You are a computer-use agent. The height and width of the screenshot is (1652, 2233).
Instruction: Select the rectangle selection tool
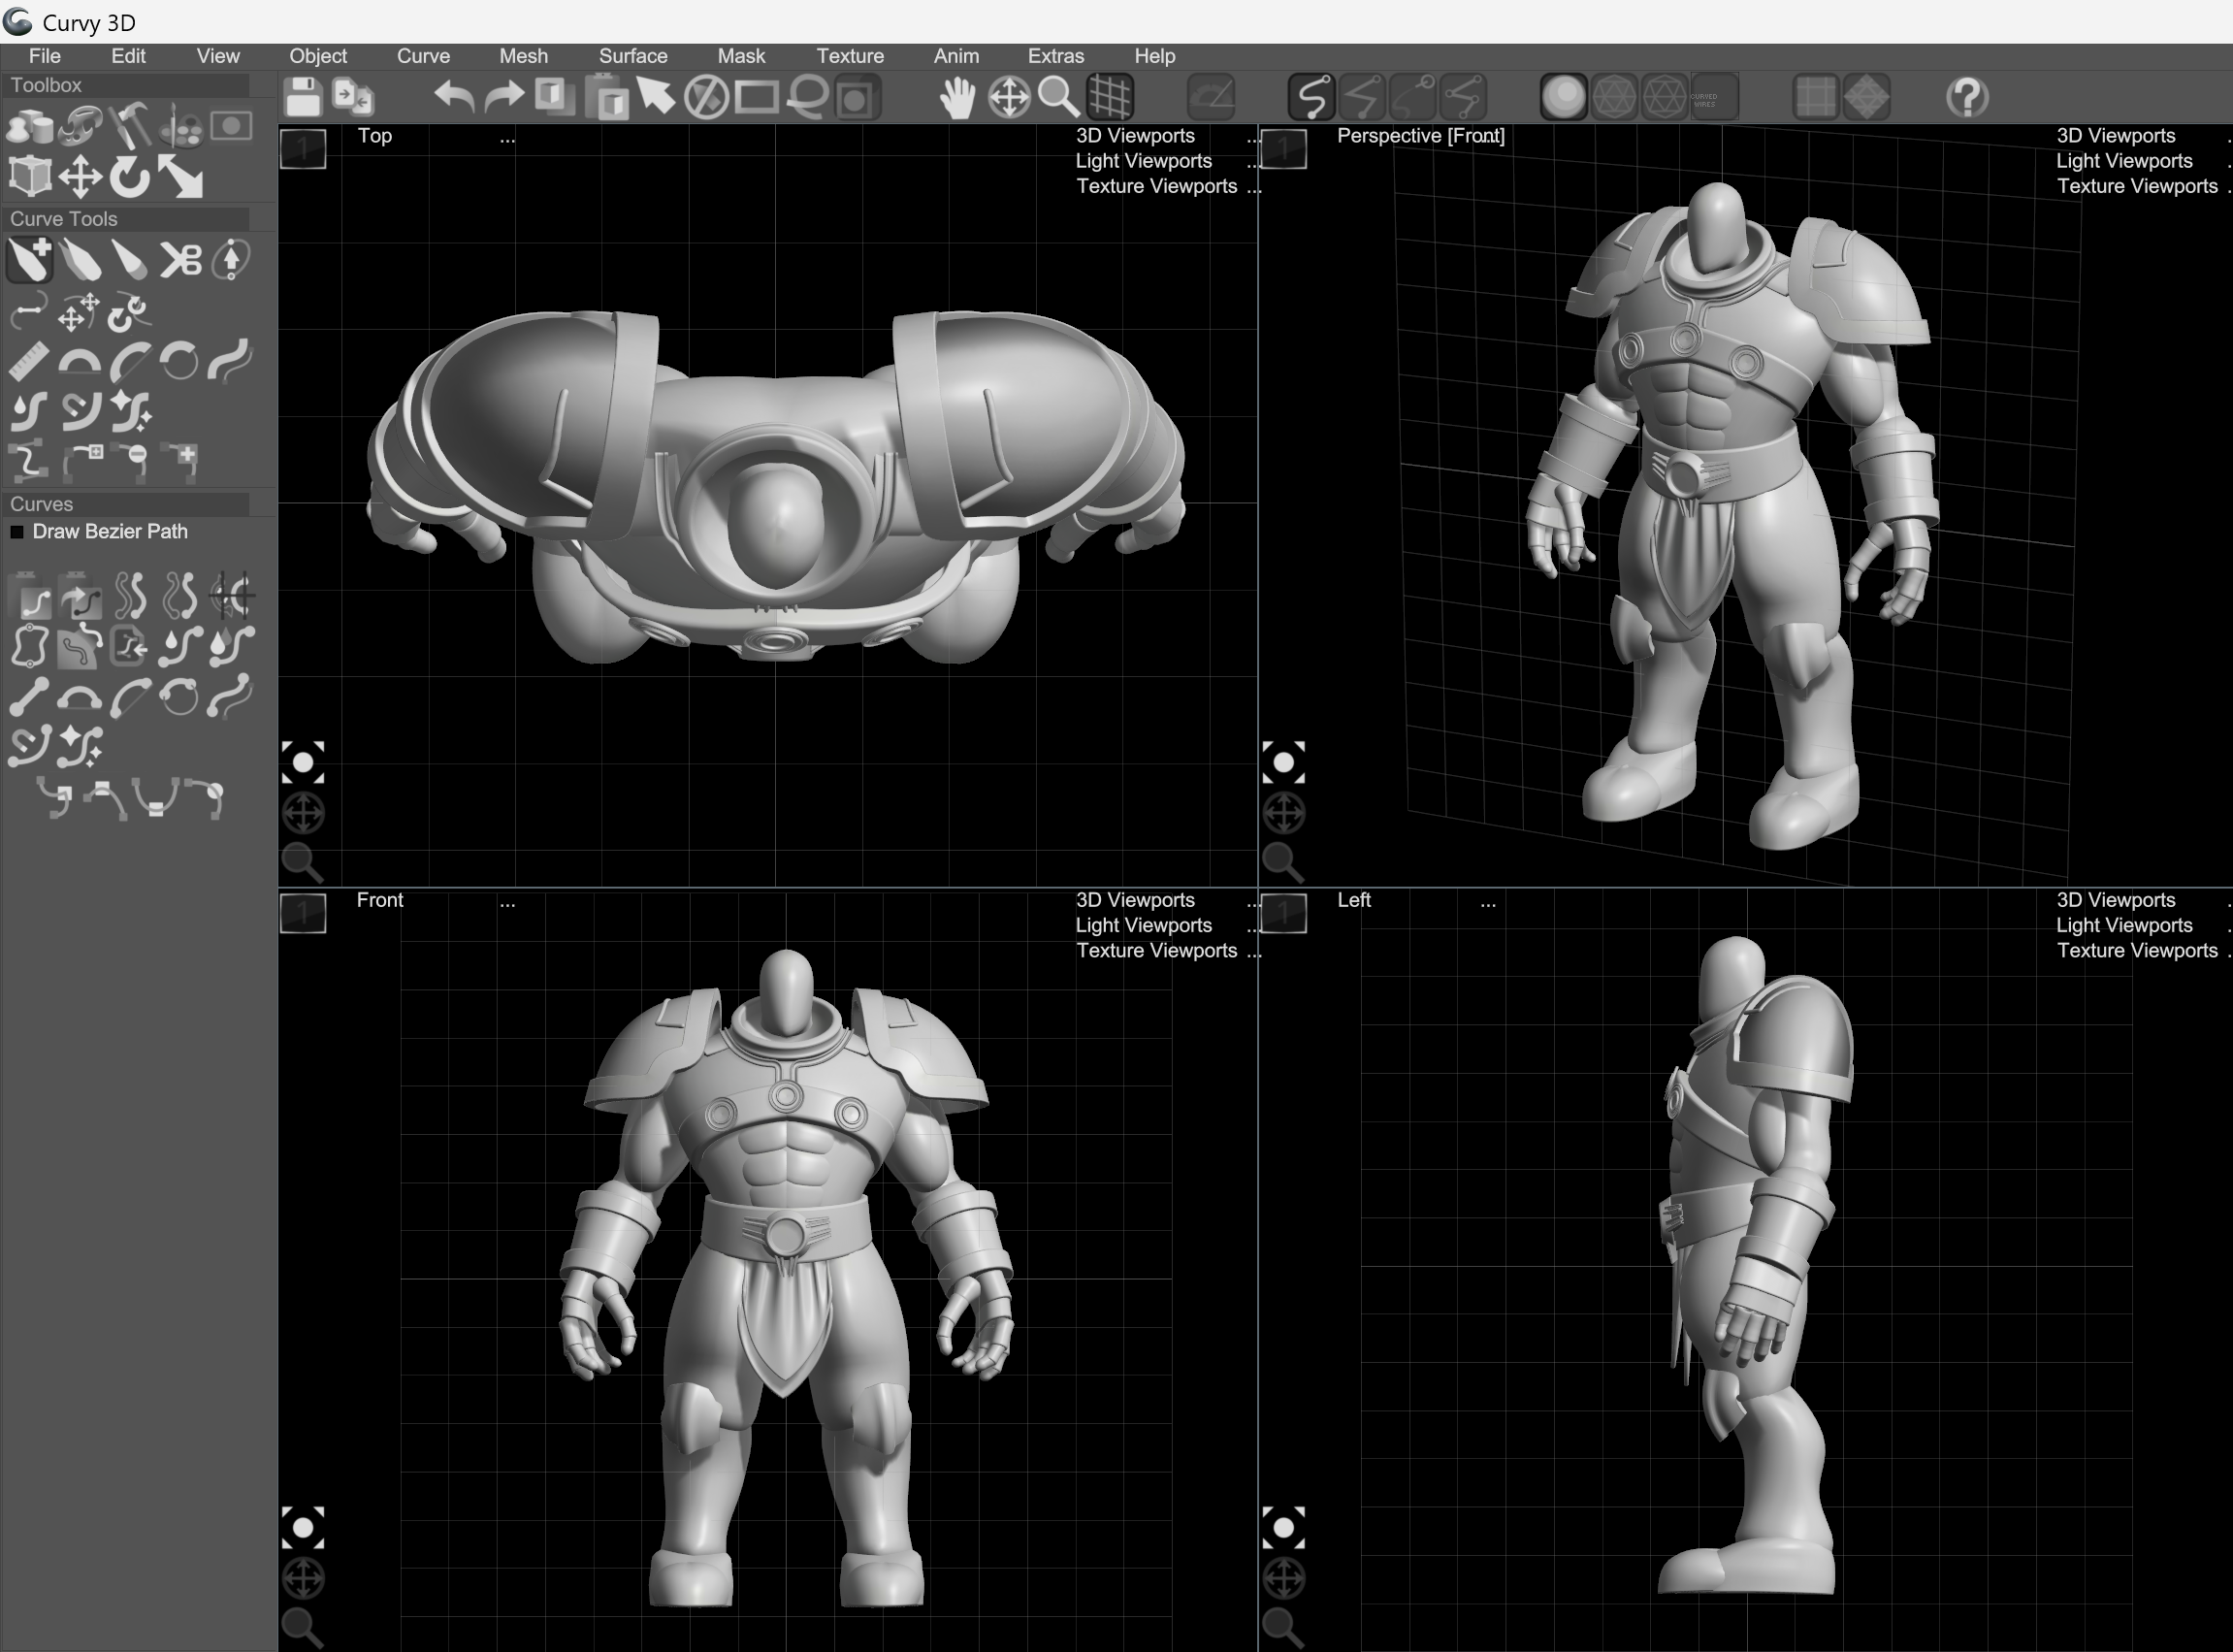[x=757, y=97]
